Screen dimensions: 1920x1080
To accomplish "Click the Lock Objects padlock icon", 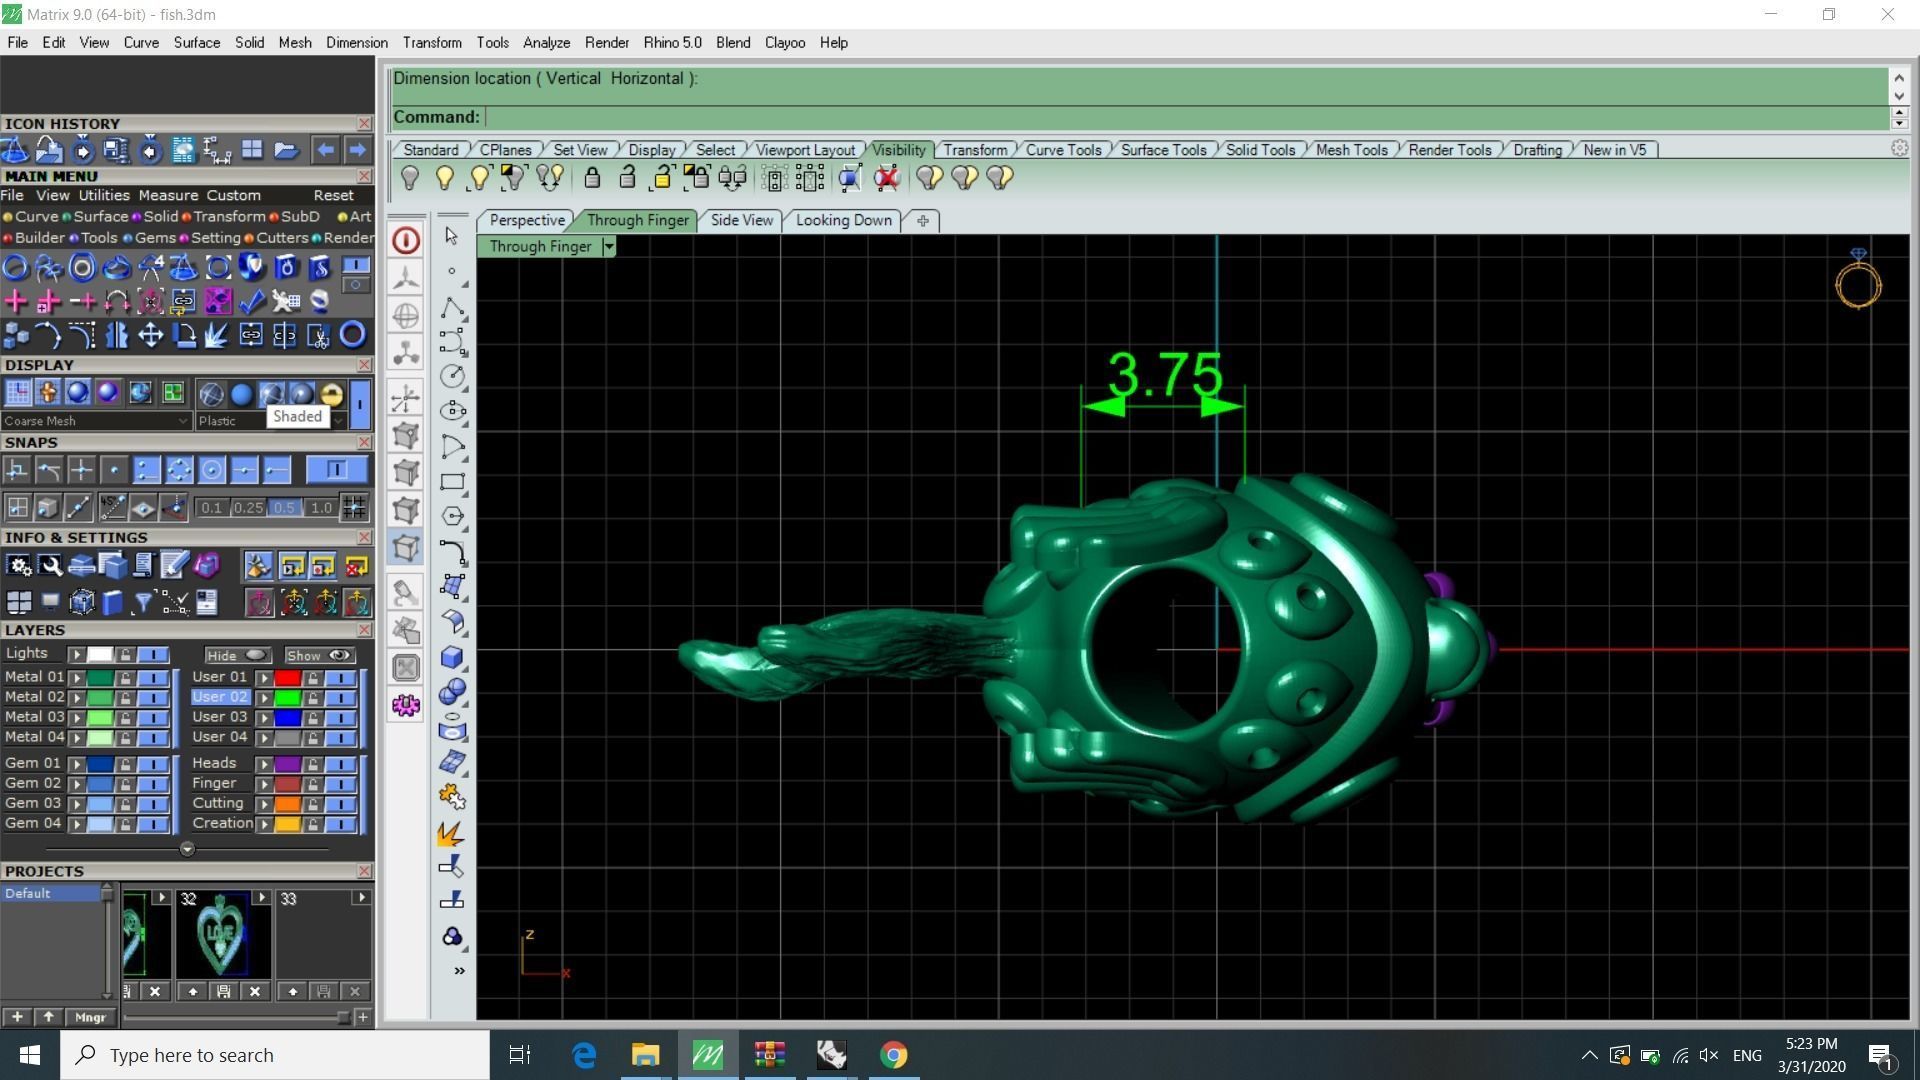I will pyautogui.click(x=592, y=178).
